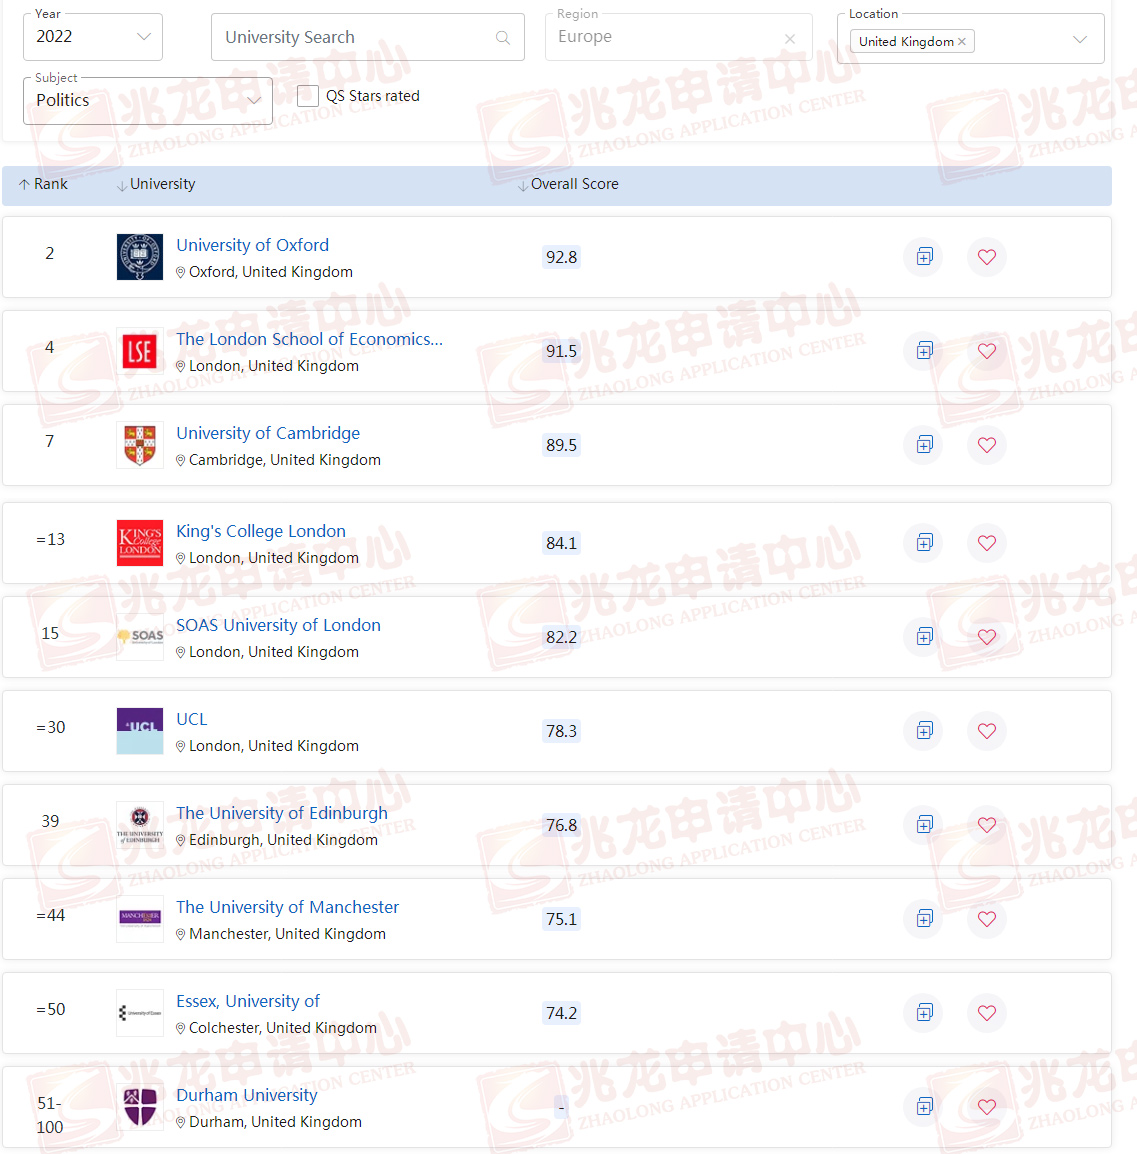Favorite Essex, University of with the heart icon
The width and height of the screenshot is (1137, 1154).
tap(986, 1013)
